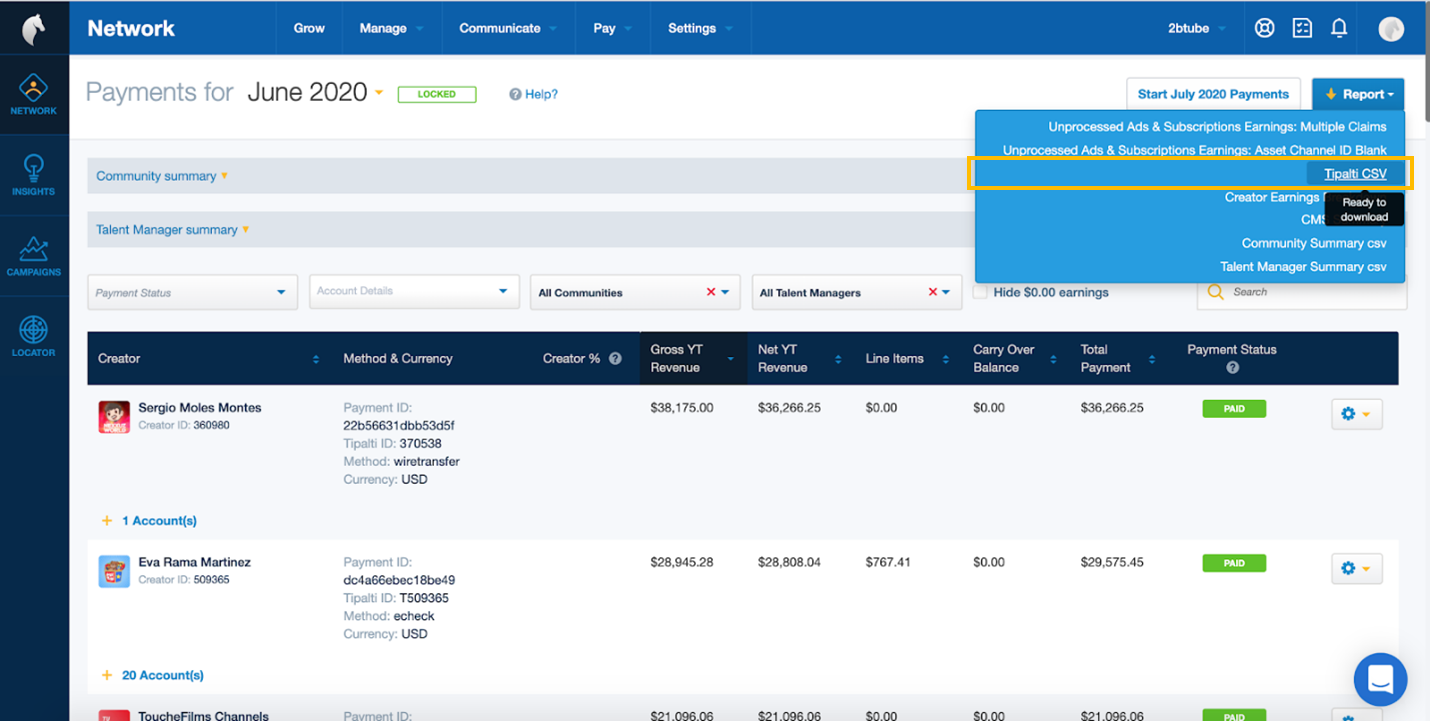The width and height of the screenshot is (1430, 721).
Task: Click the Start July 2020 Payments button
Action: point(1213,93)
